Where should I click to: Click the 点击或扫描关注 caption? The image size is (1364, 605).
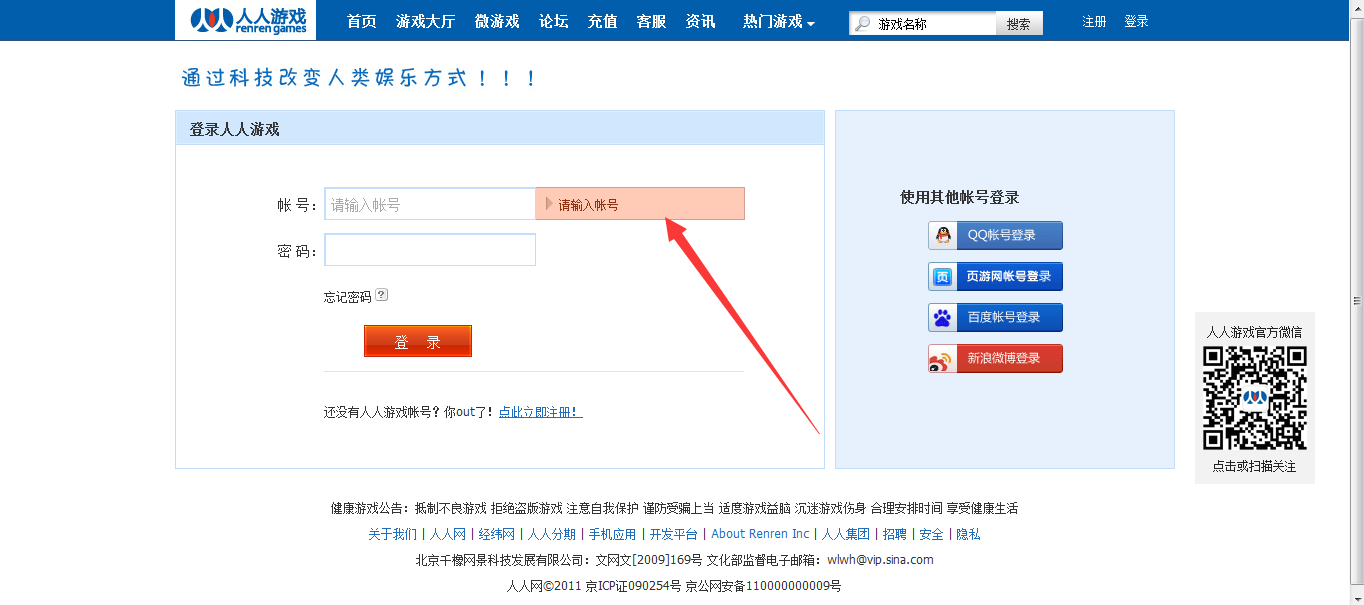pos(1254,467)
